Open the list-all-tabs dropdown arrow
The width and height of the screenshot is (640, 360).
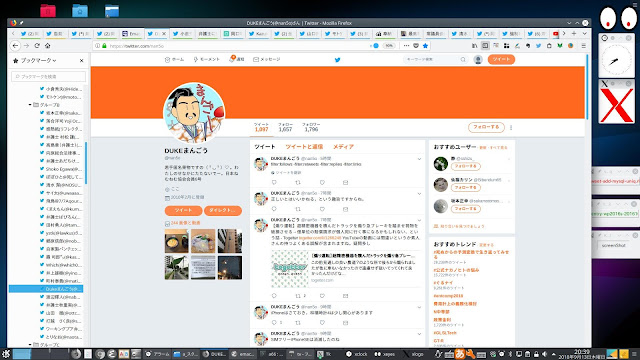click(584, 33)
